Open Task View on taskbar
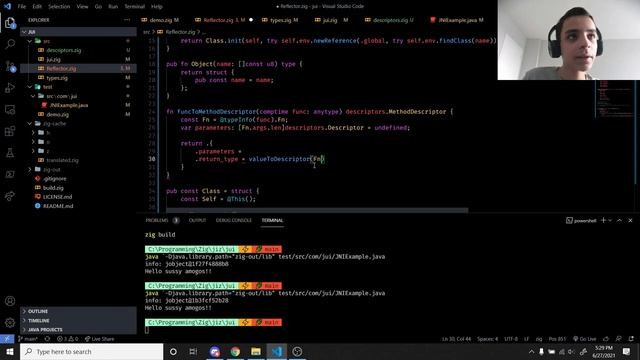The width and height of the screenshot is (640, 360). 193,351
